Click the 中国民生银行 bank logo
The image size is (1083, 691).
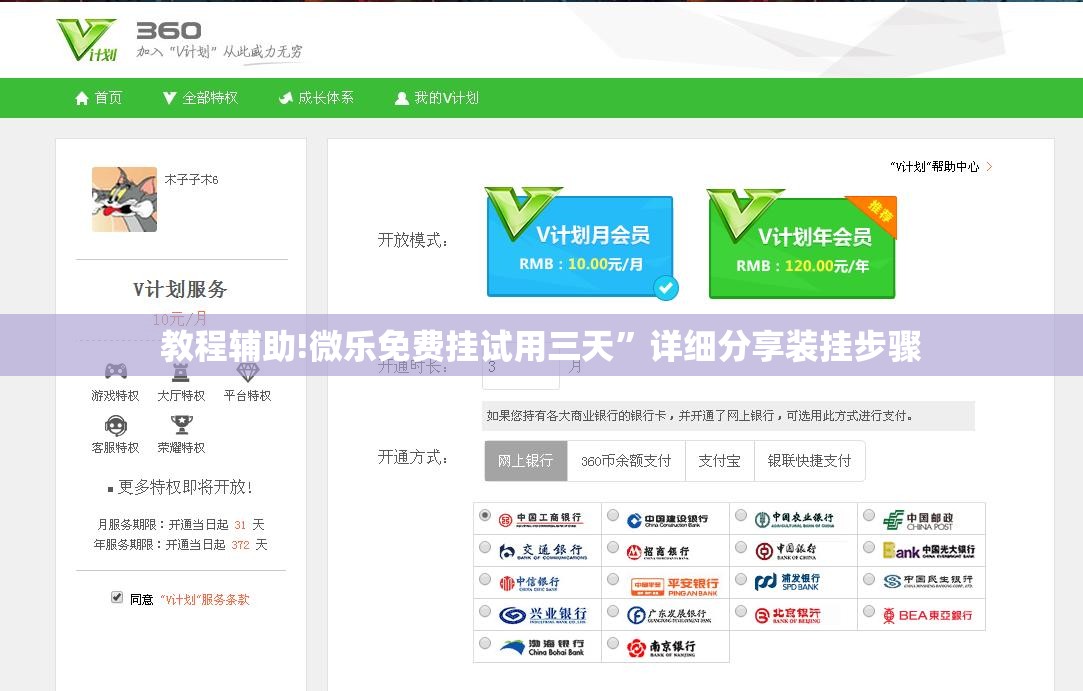tap(928, 581)
